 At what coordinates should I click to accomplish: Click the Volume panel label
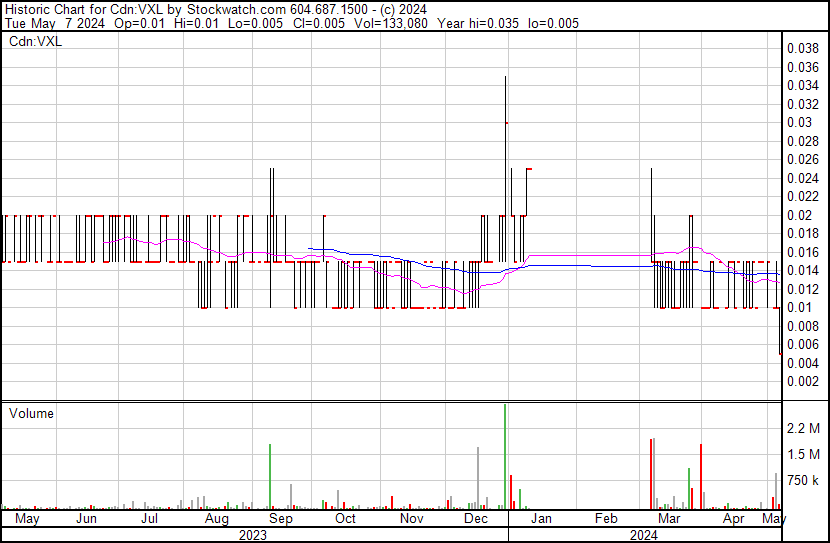[31, 413]
